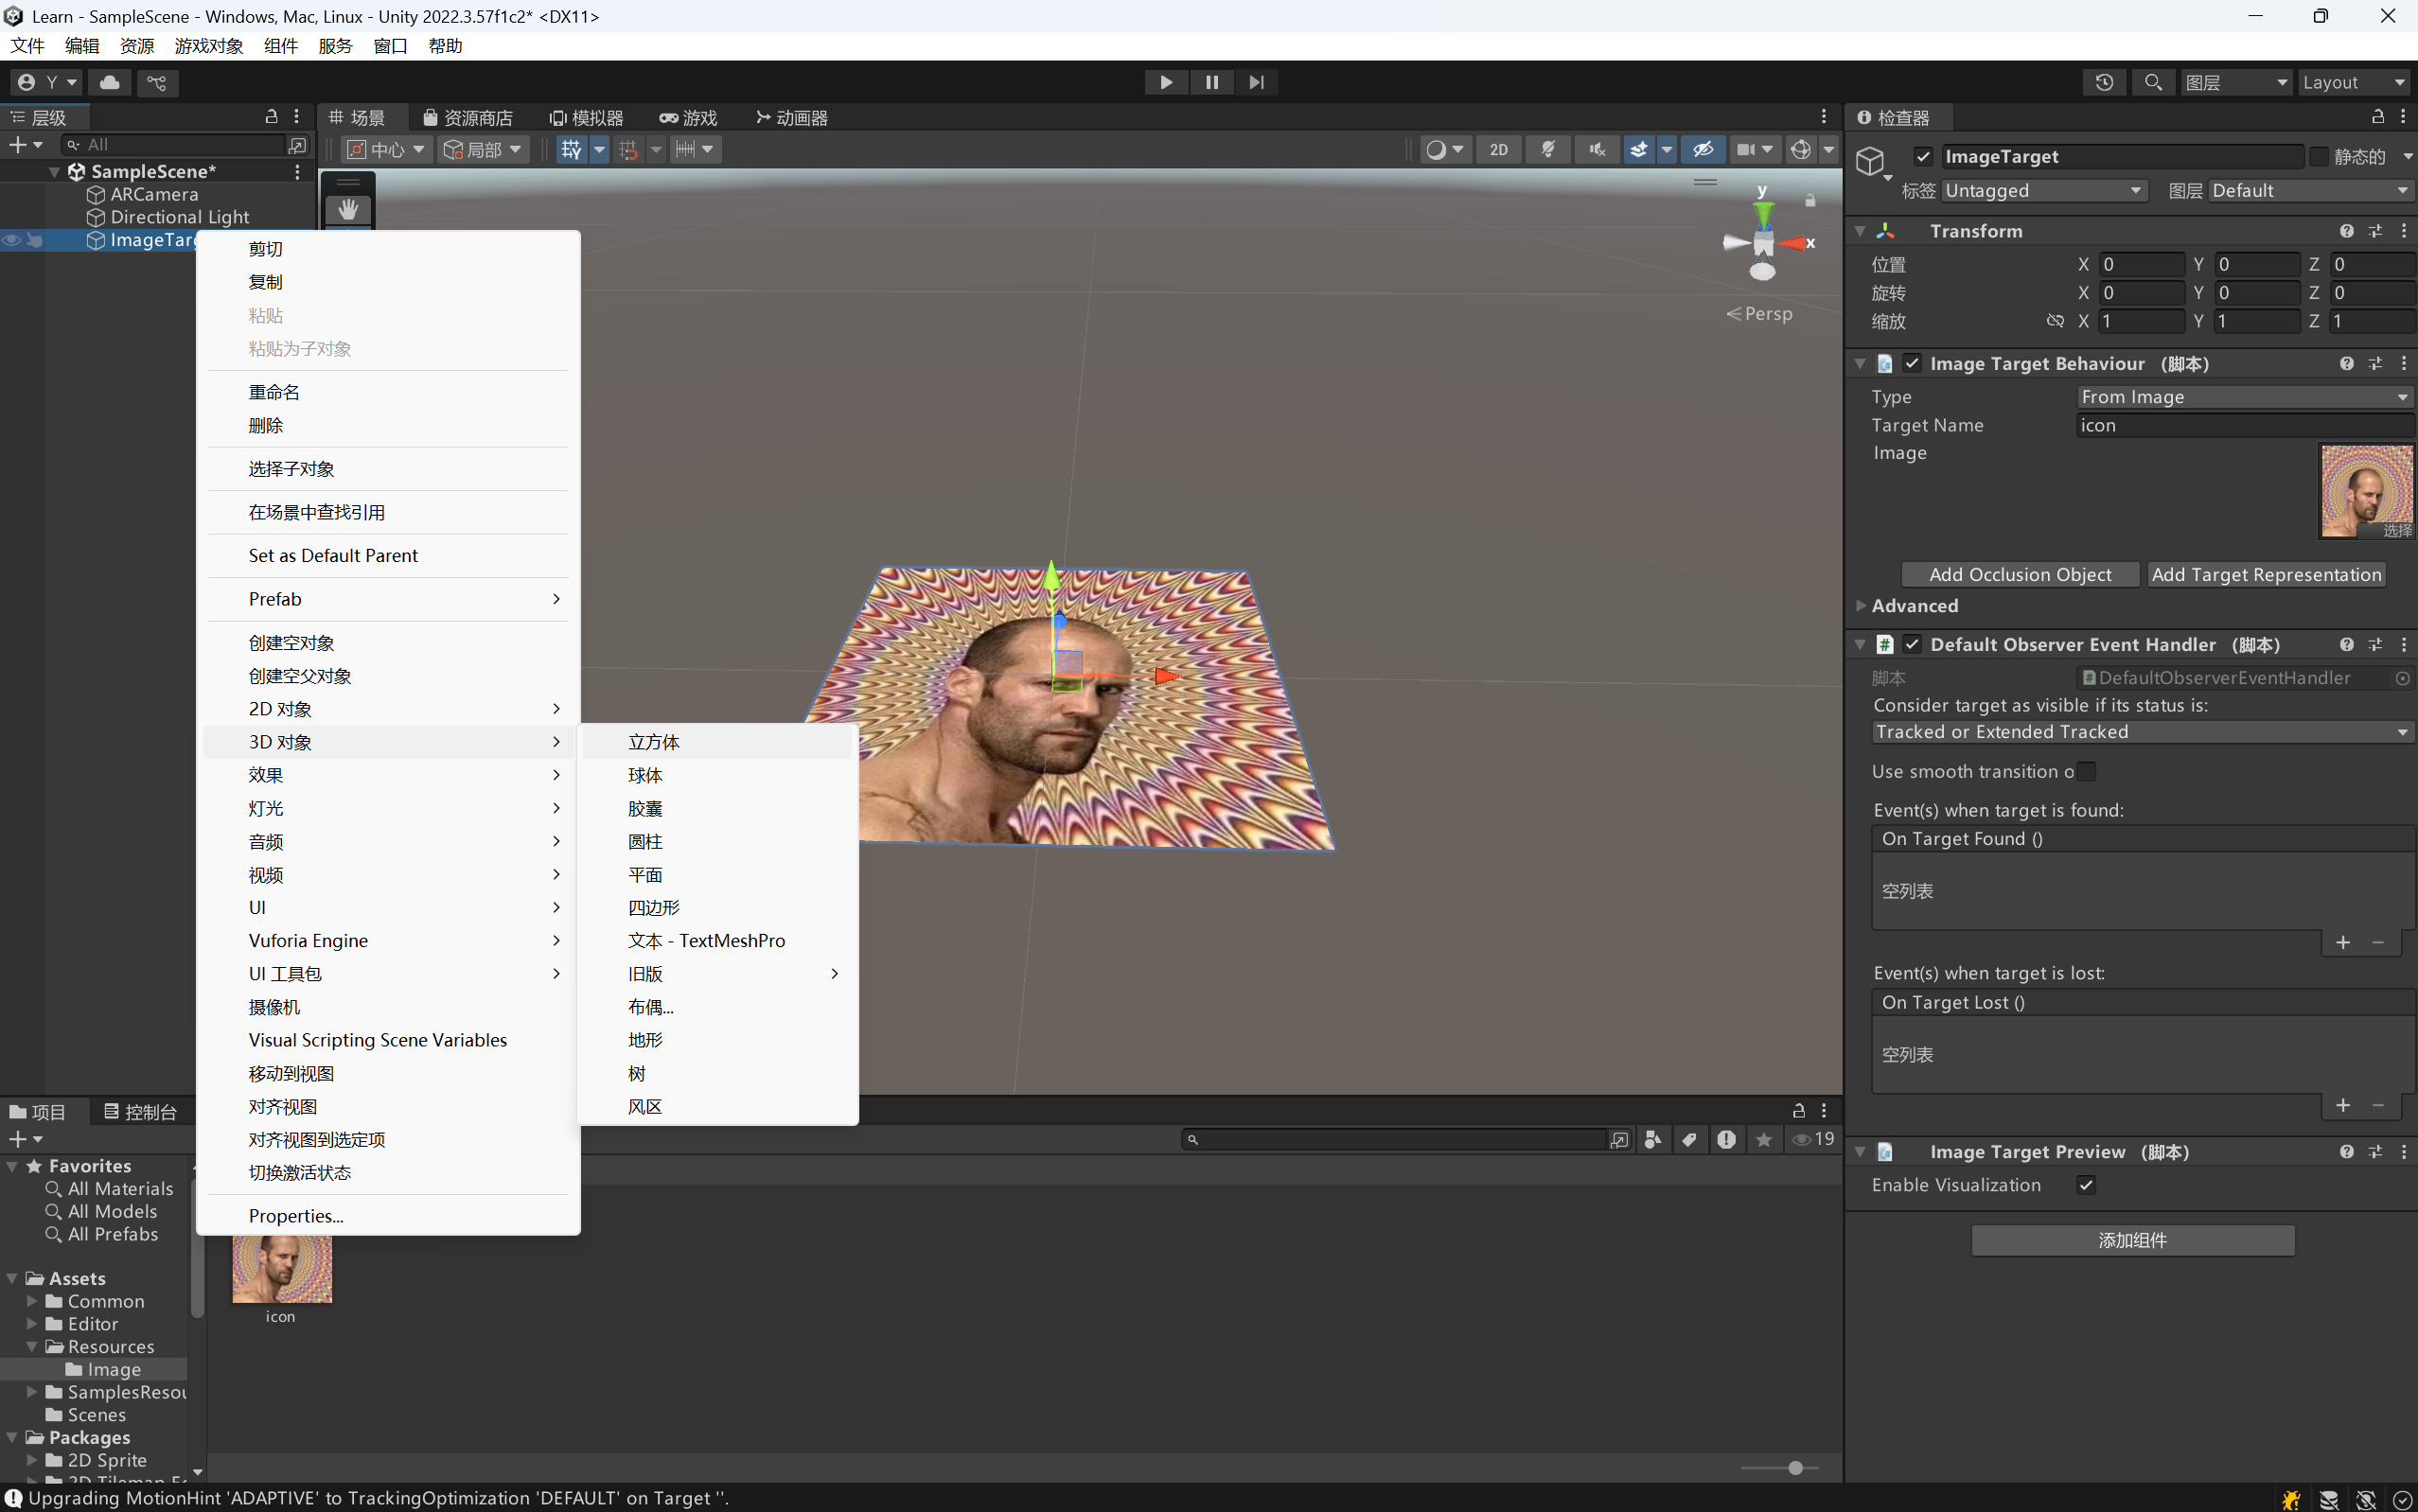Image resolution: width=2418 pixels, height=1512 pixels.
Task: Click the project thumbnail size slider
Action: point(1795,1468)
